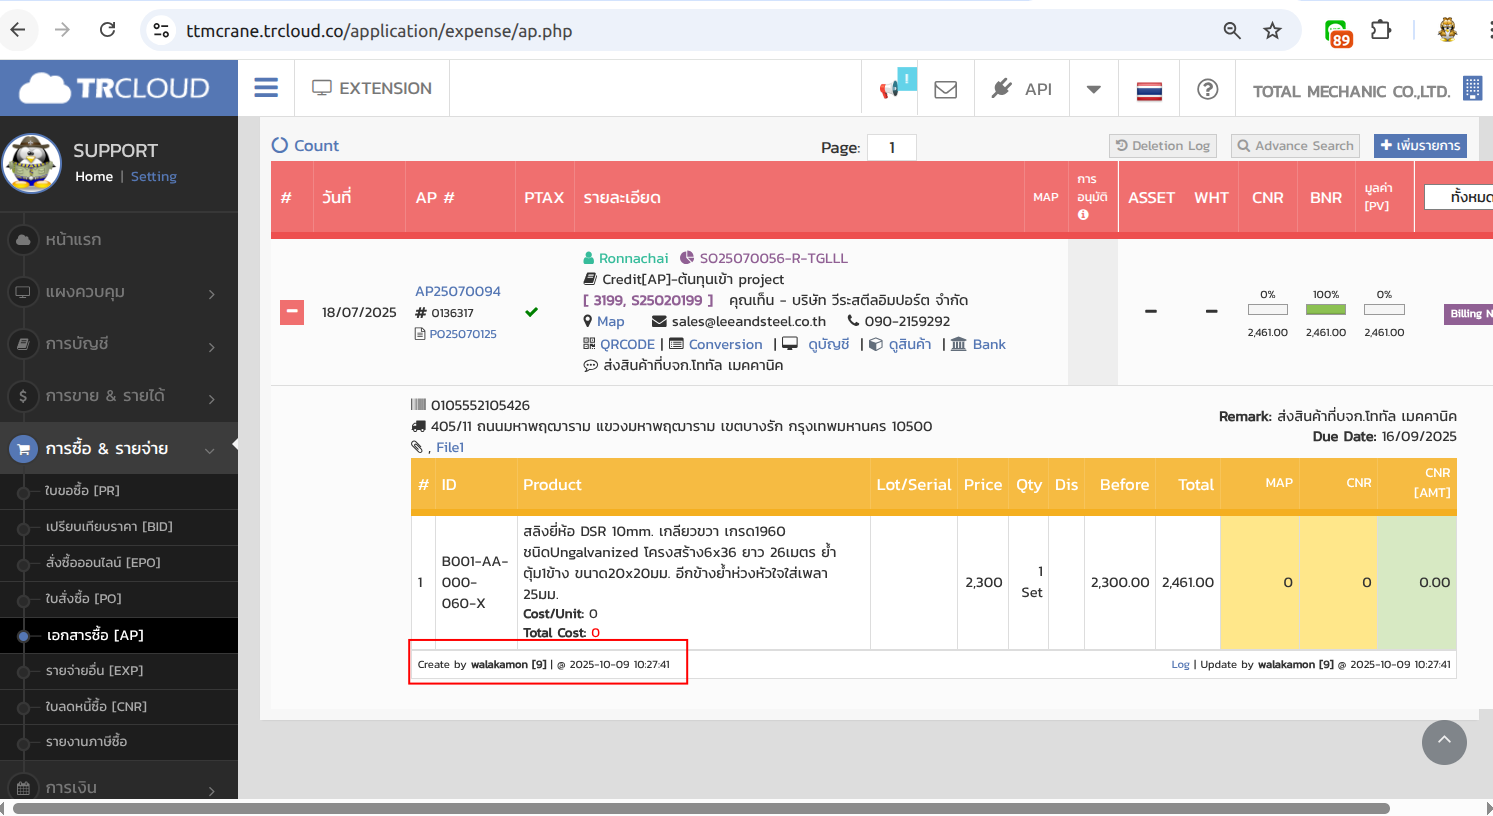This screenshot has height=816, width=1493.
Task: Open the announcements megaphone icon
Action: pos(890,90)
